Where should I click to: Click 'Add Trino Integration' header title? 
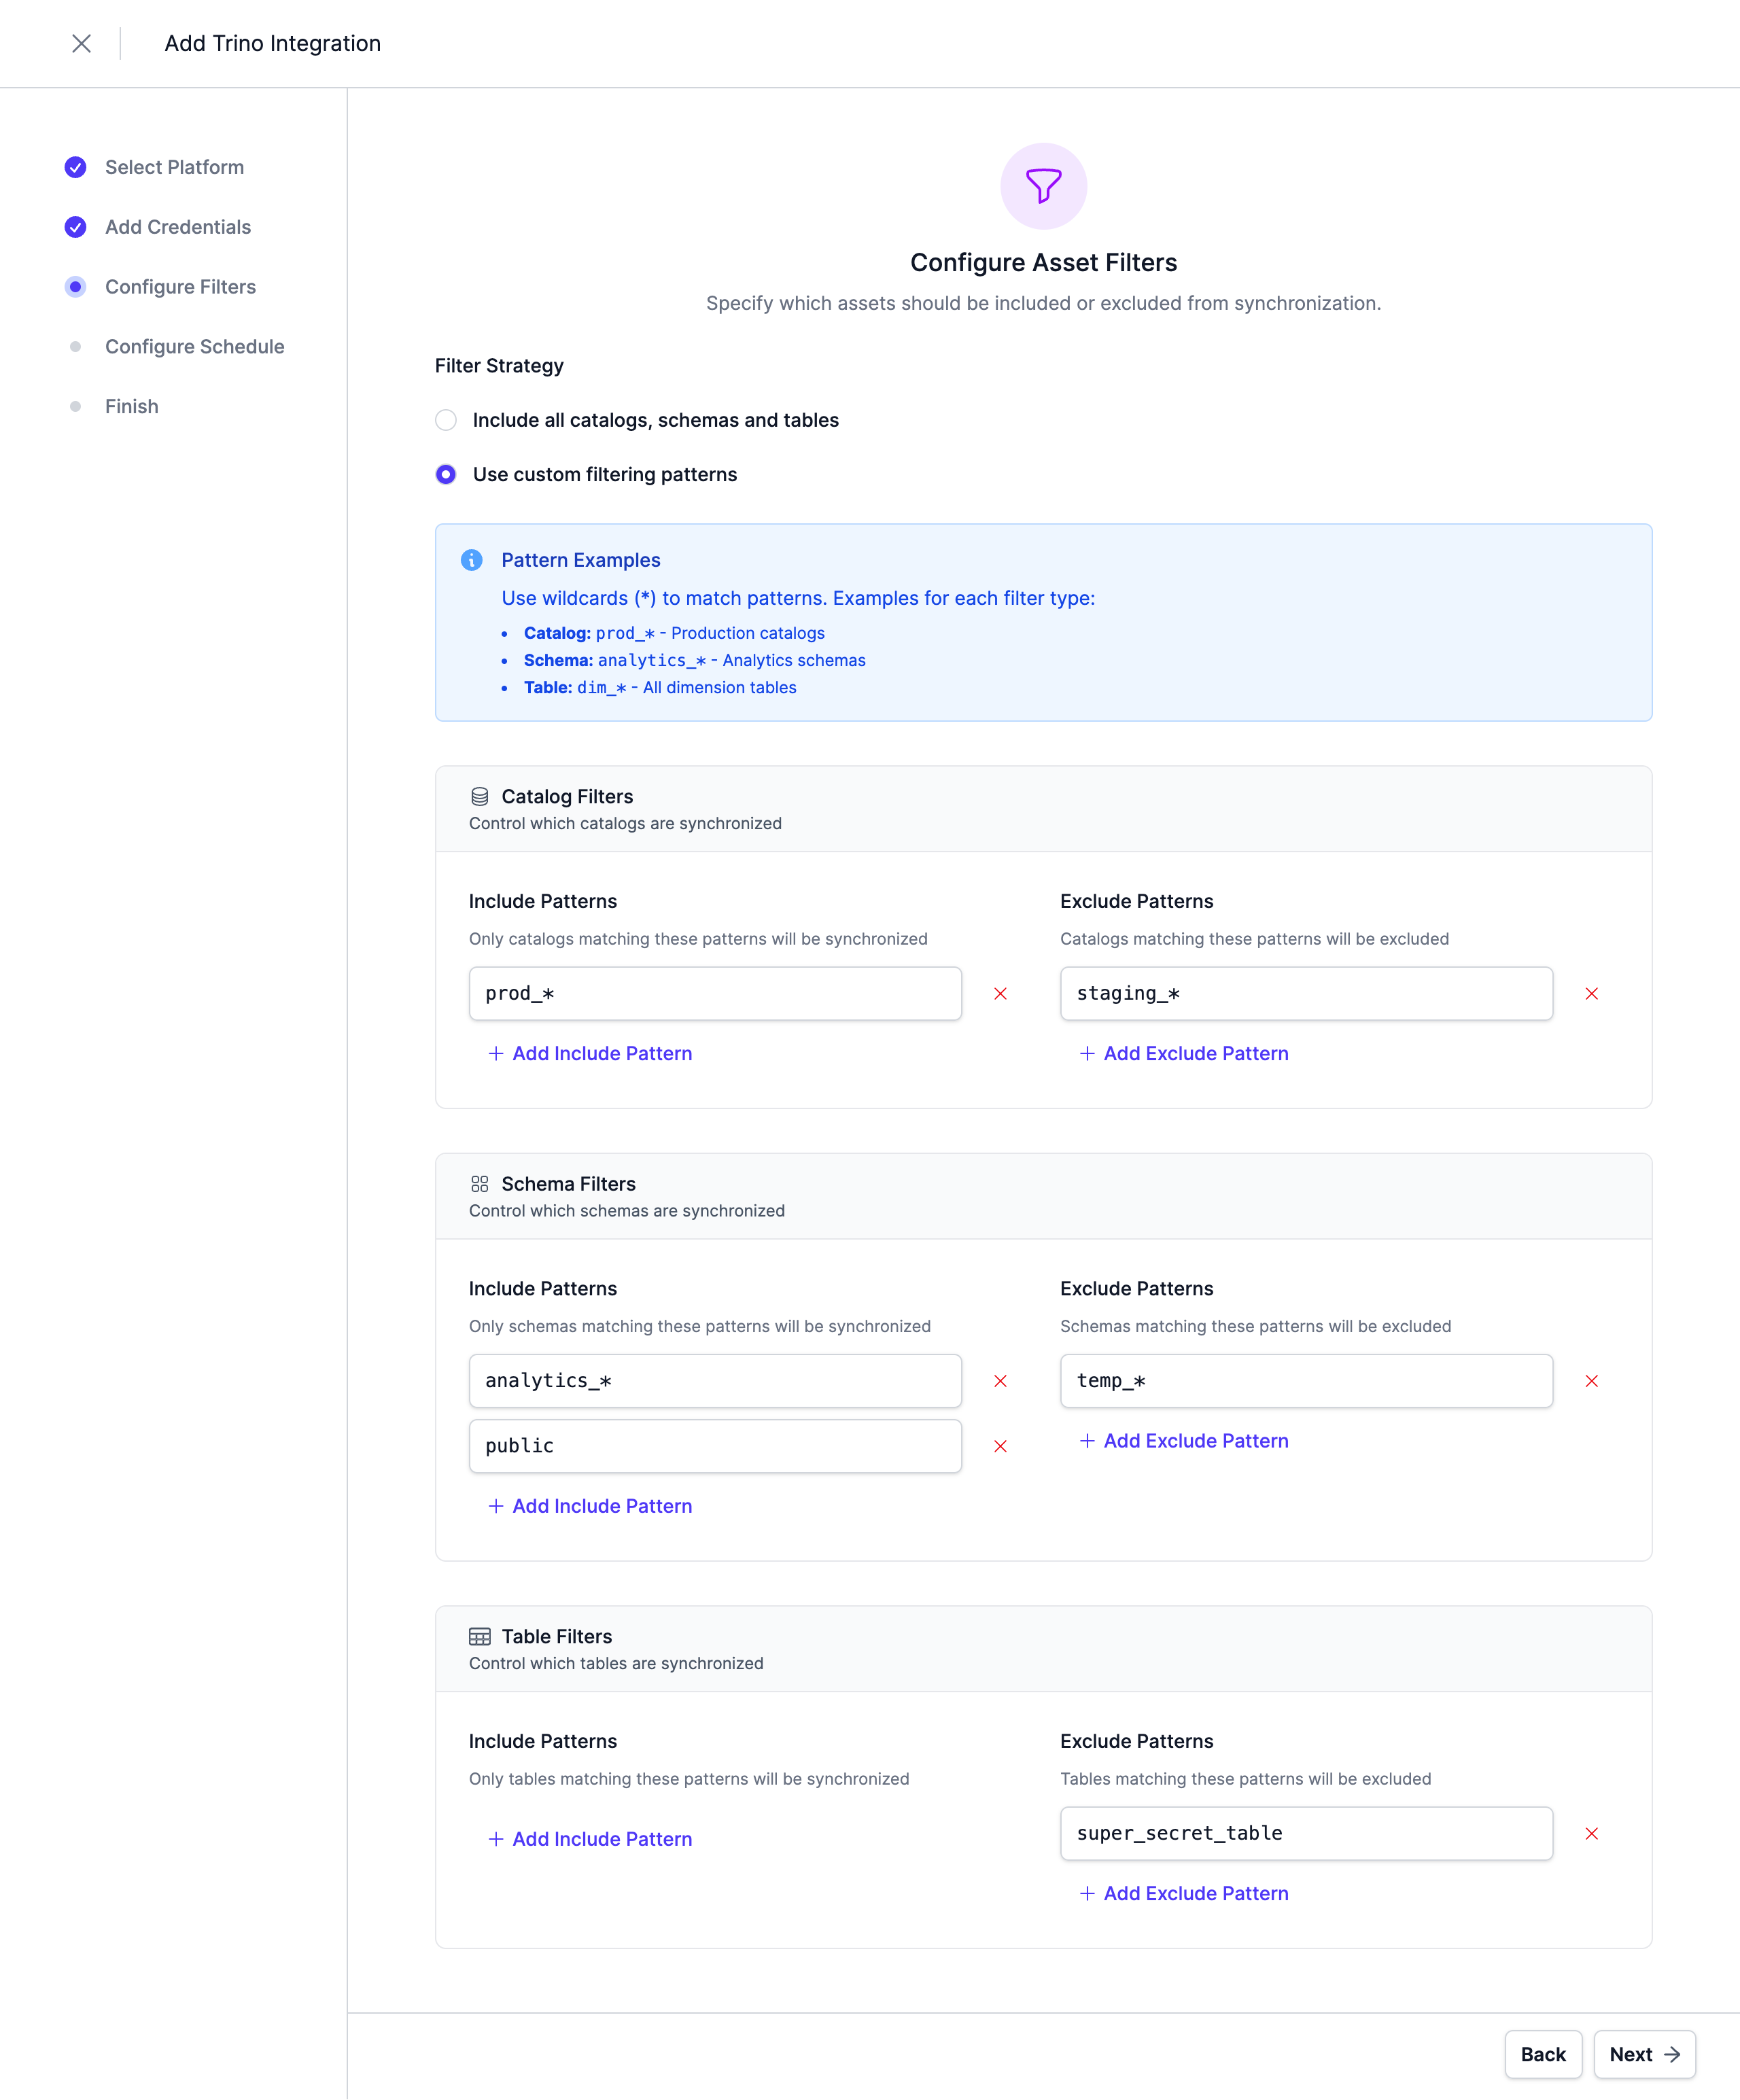[x=273, y=43]
